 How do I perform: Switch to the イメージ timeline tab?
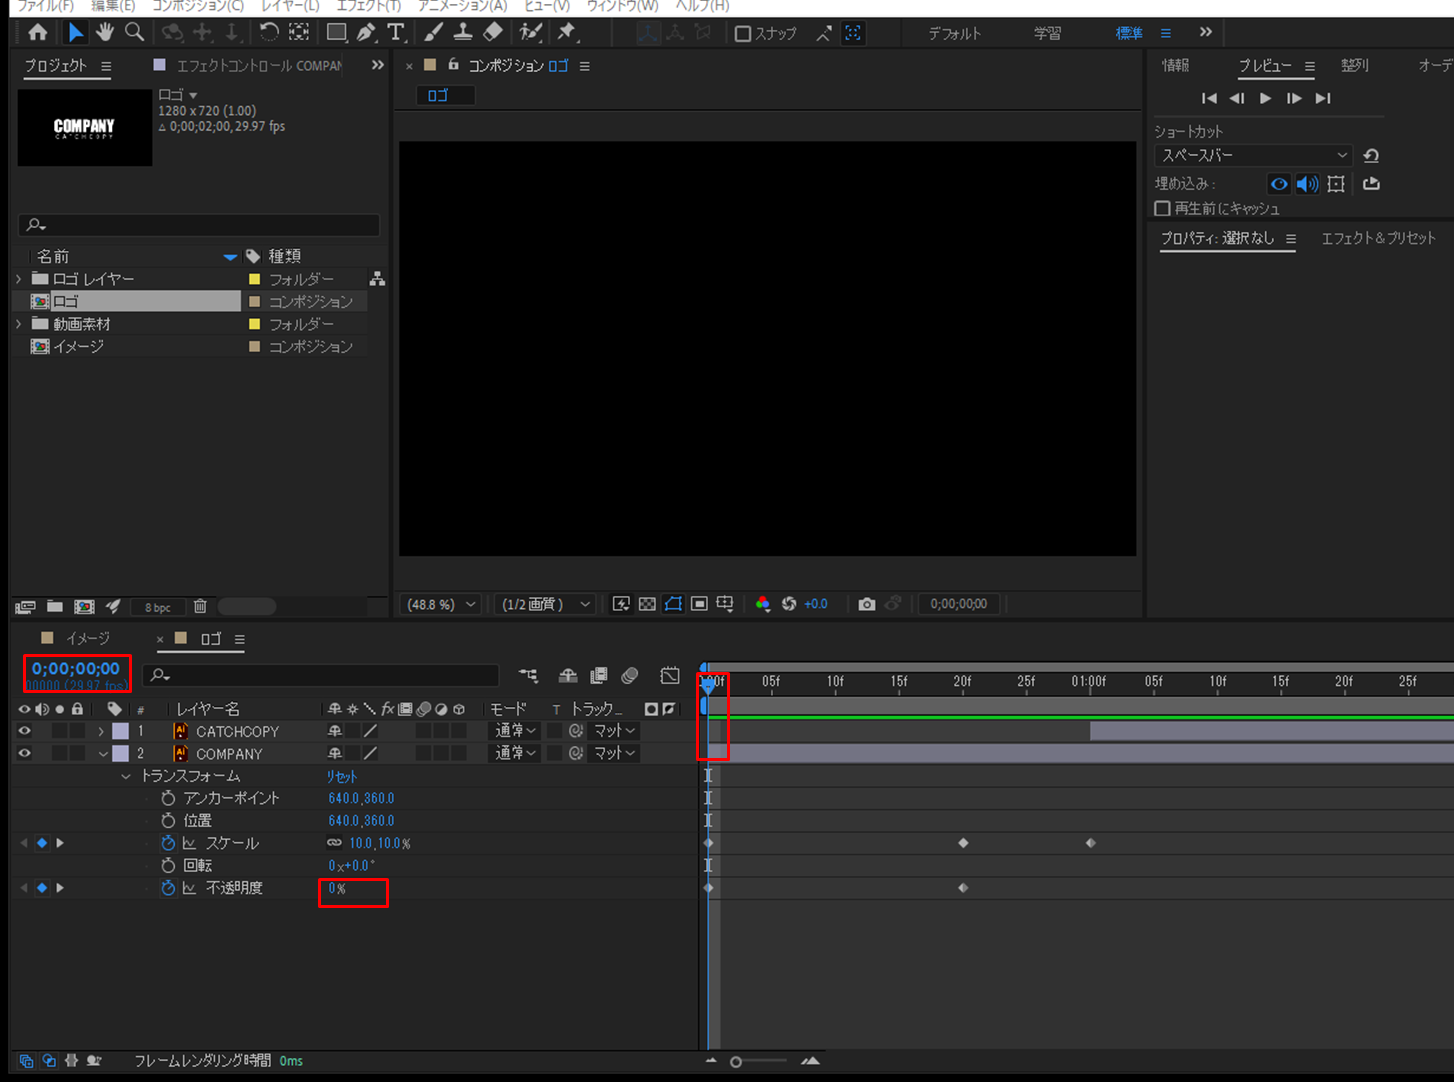[x=87, y=638]
